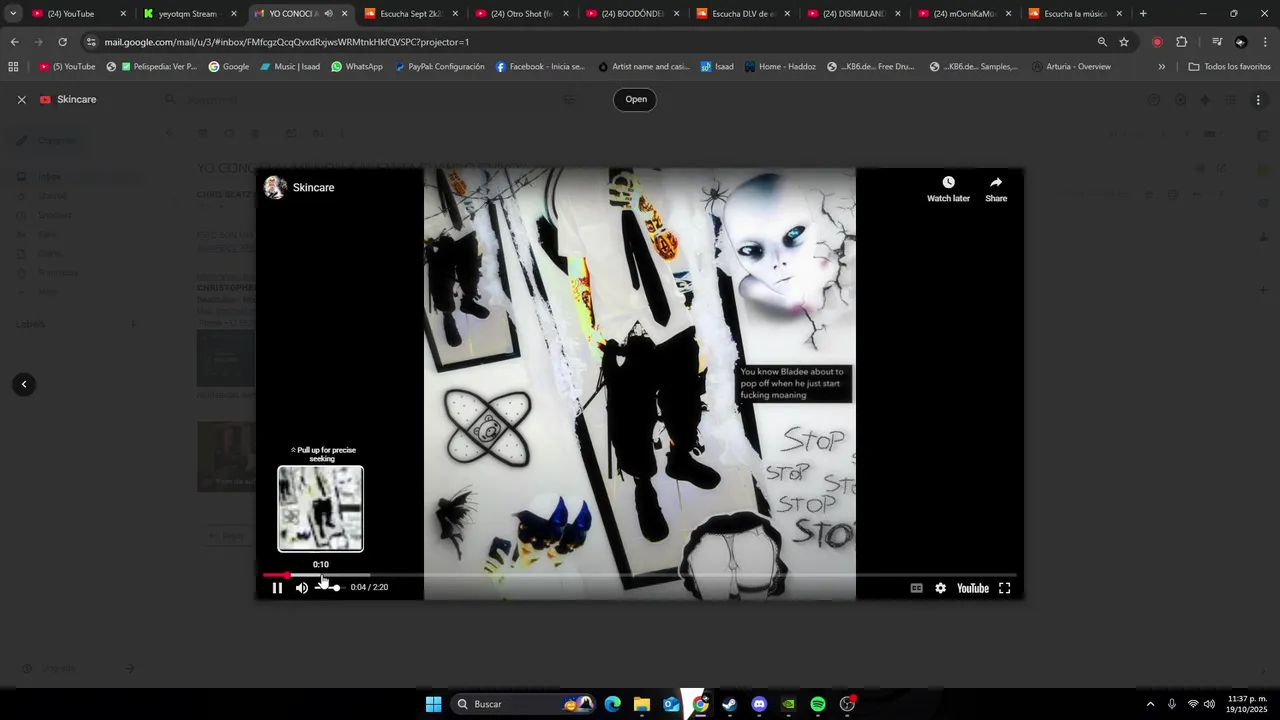Switch to the (24) YouTube tab
Screen dimensions: 1280x720
(x=78, y=14)
